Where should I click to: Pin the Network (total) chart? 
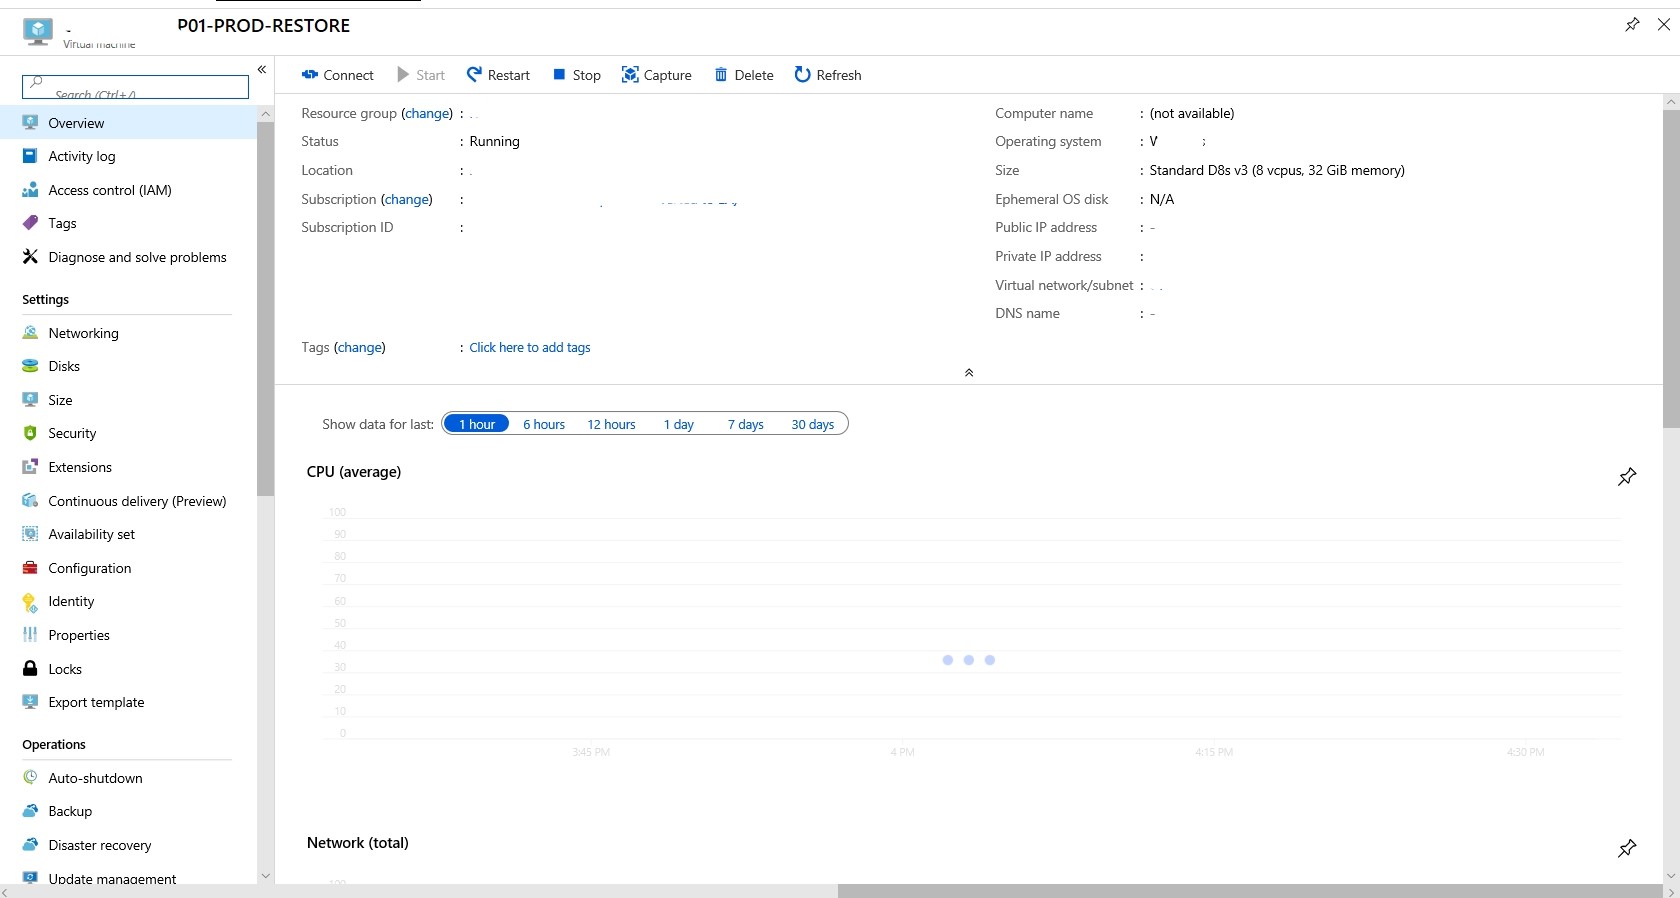click(x=1627, y=848)
